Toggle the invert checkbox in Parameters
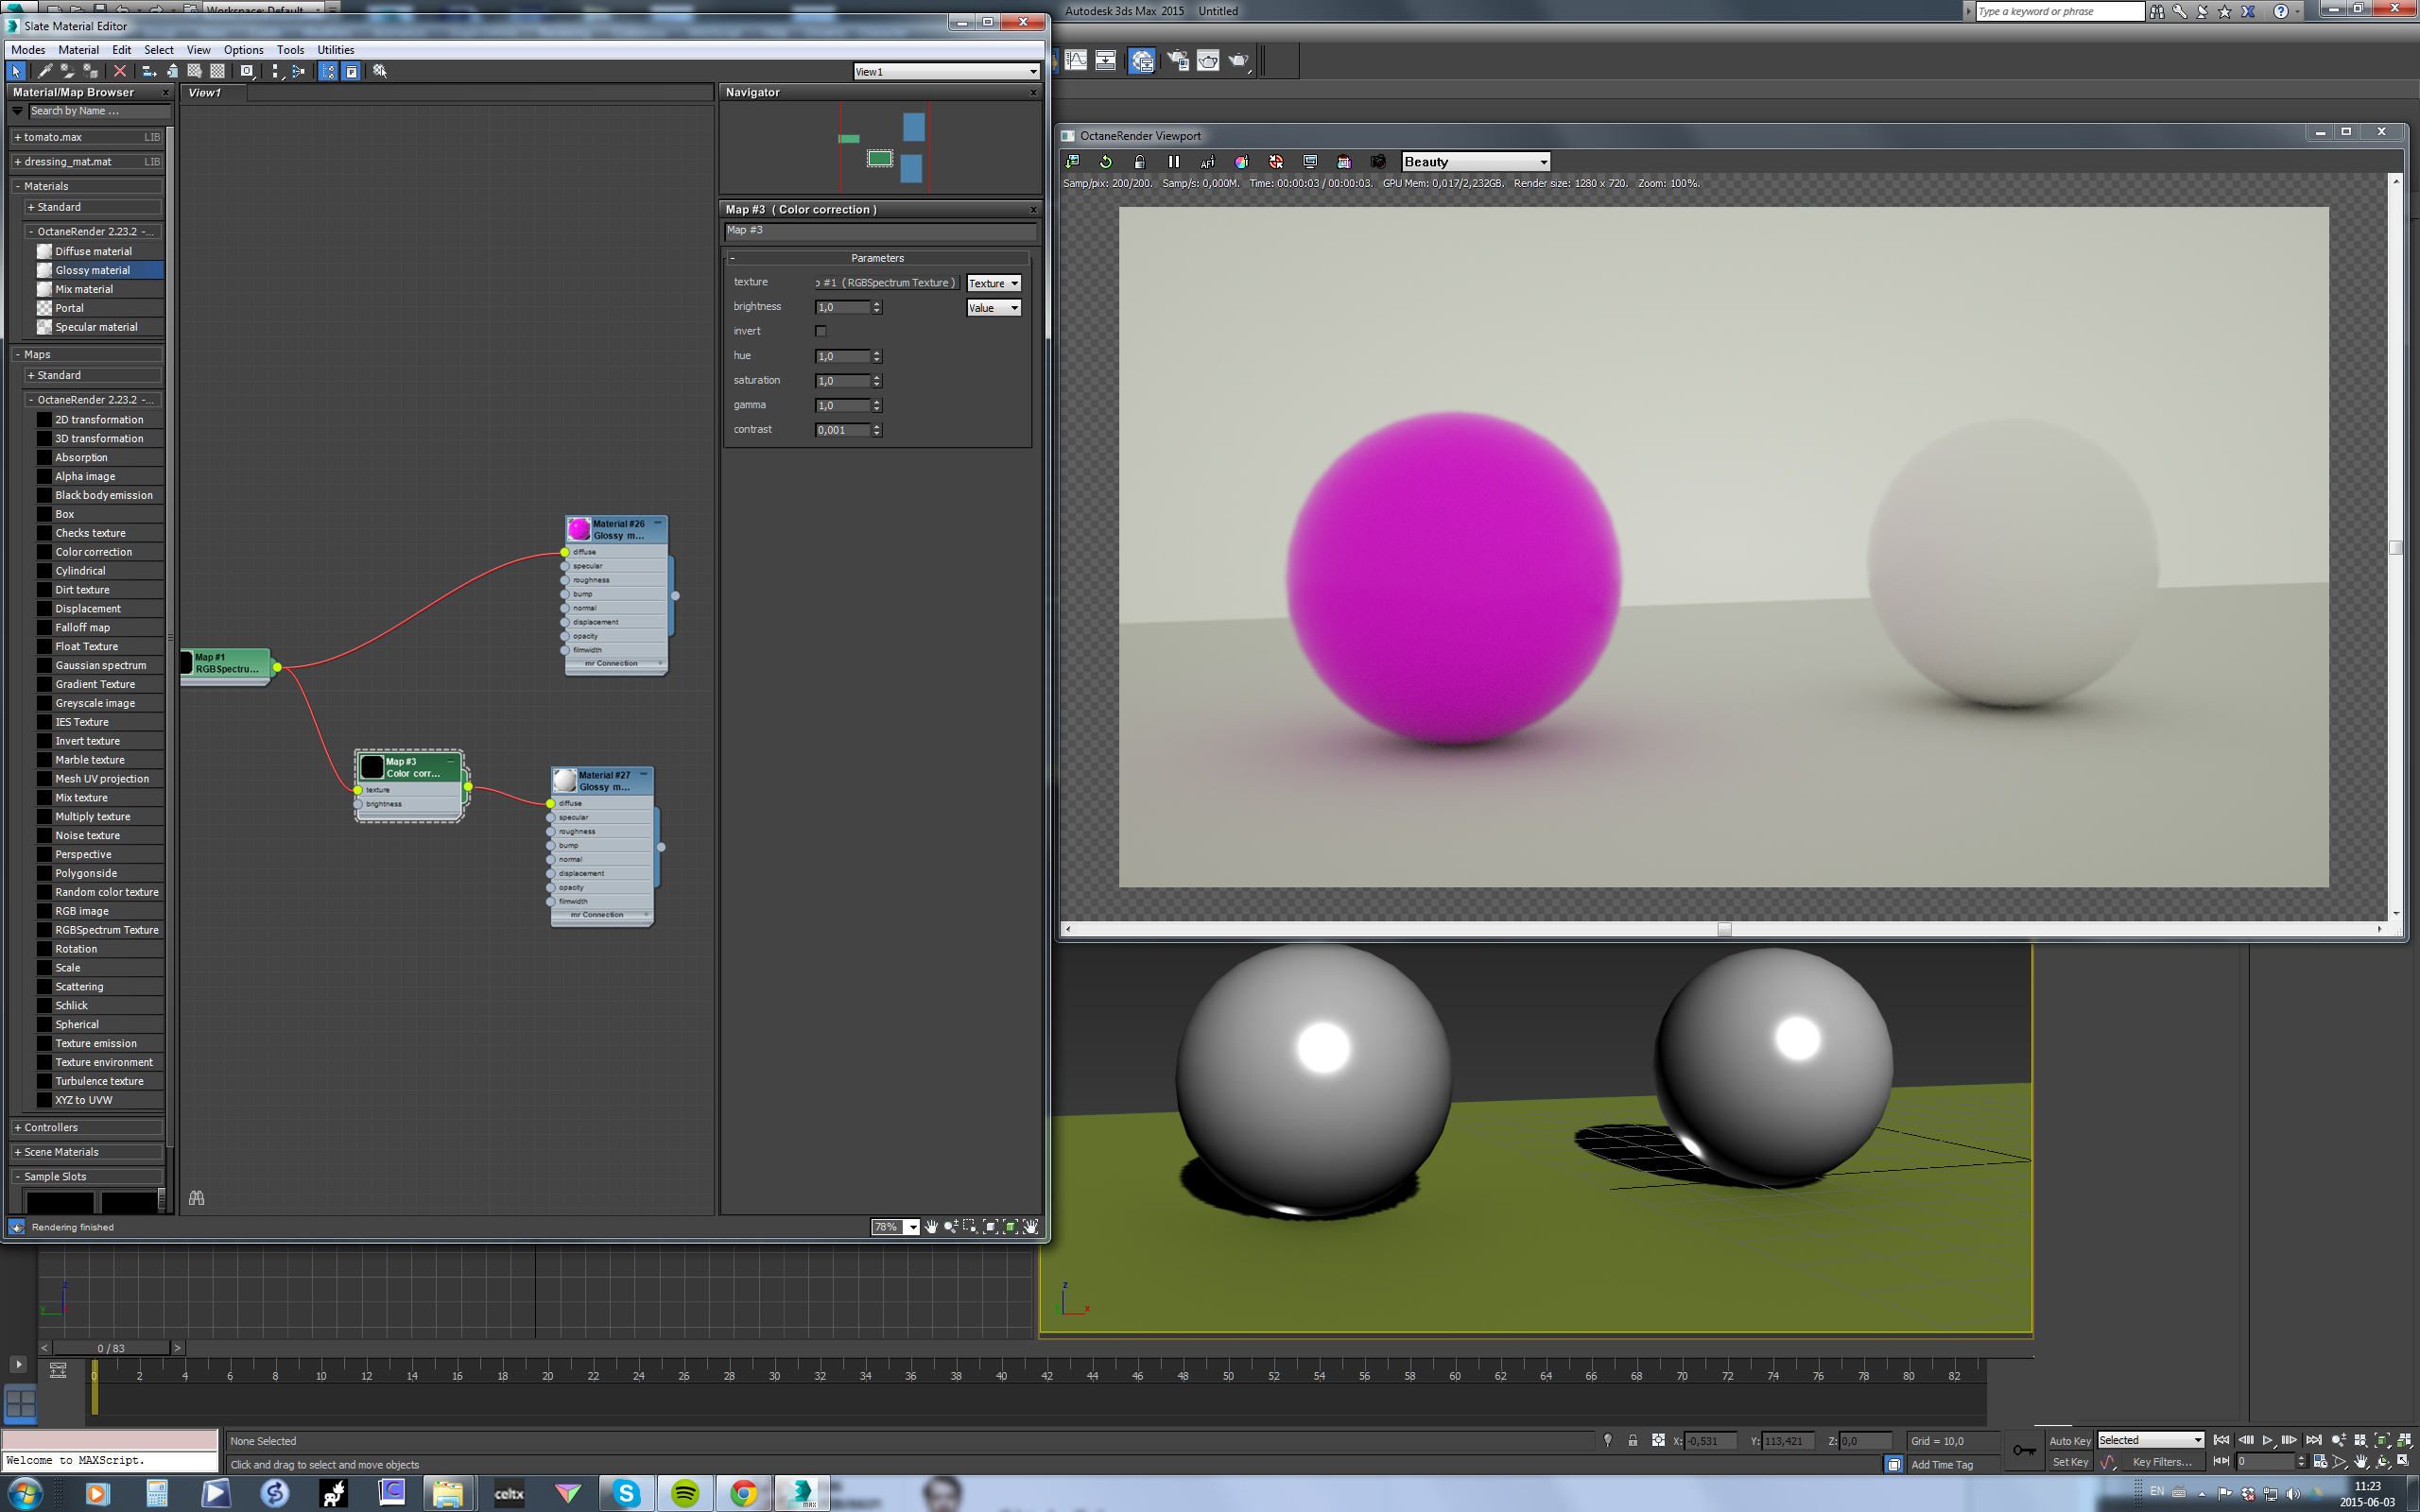Screen dimensions: 2420x1512 [x=821, y=331]
